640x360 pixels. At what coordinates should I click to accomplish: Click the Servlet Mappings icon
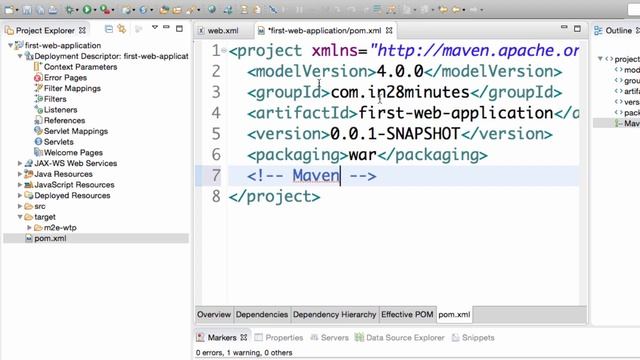coord(38,131)
